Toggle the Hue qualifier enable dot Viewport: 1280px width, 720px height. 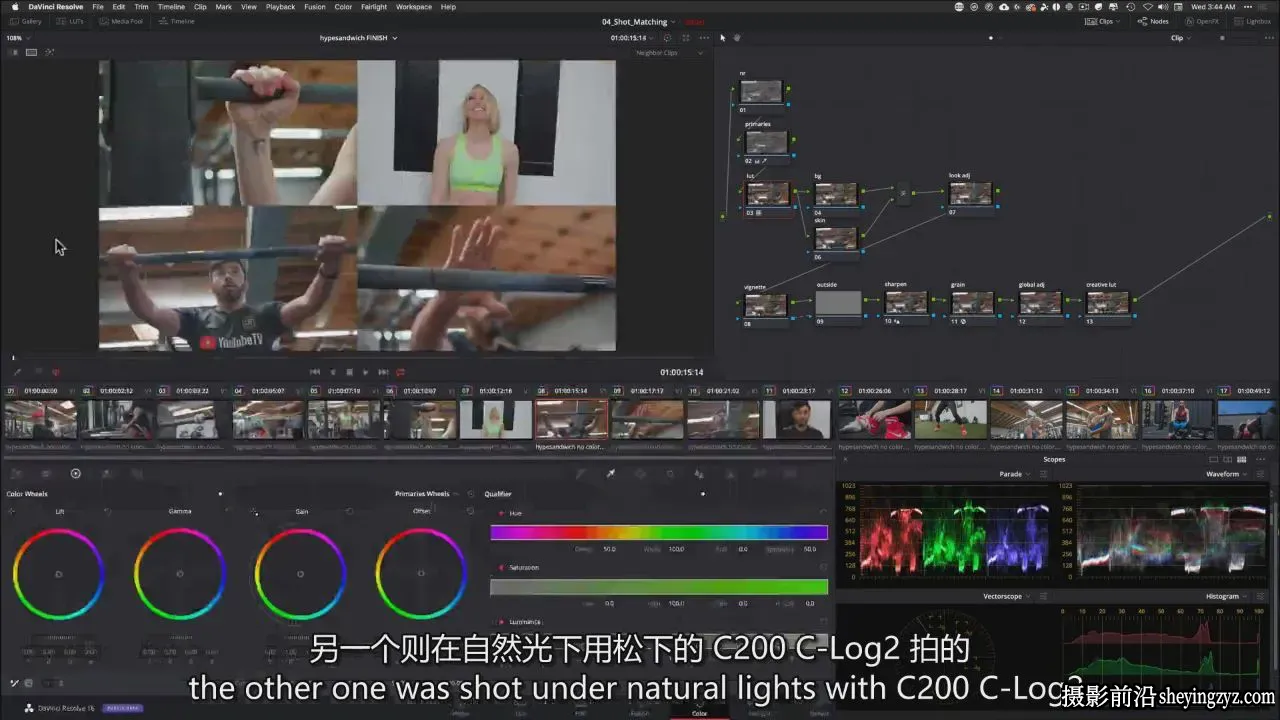(502, 513)
